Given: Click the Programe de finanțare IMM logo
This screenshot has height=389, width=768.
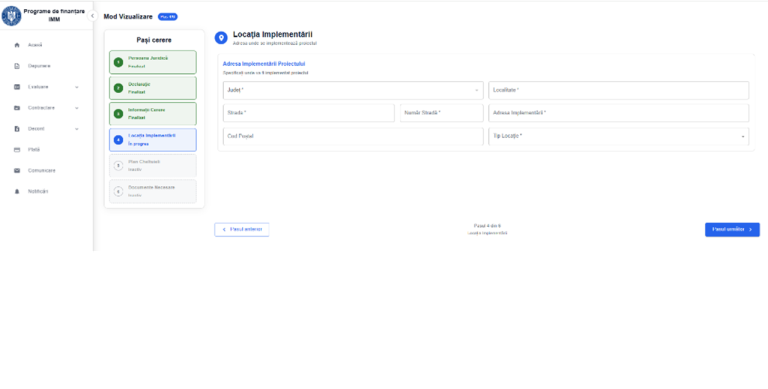Looking at the screenshot, I should (11, 16).
